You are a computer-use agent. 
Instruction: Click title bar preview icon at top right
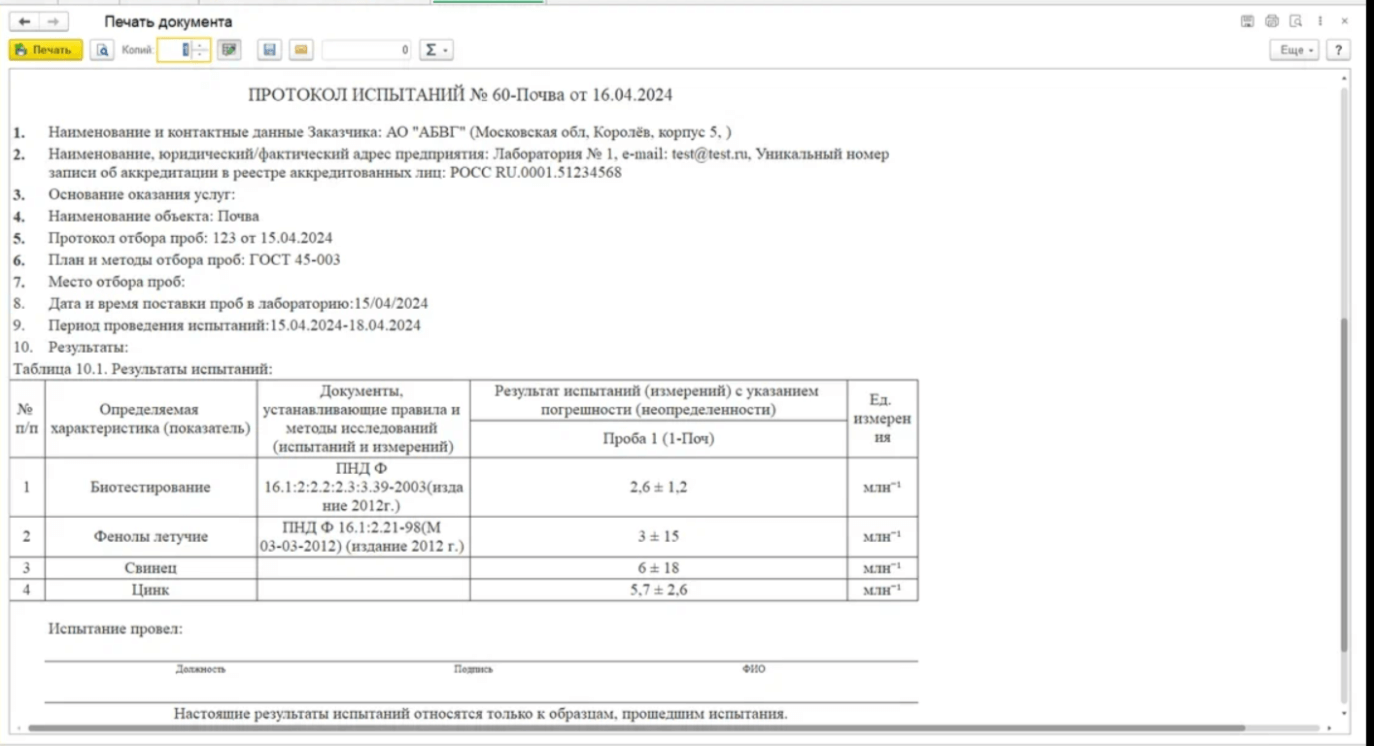click(1296, 21)
